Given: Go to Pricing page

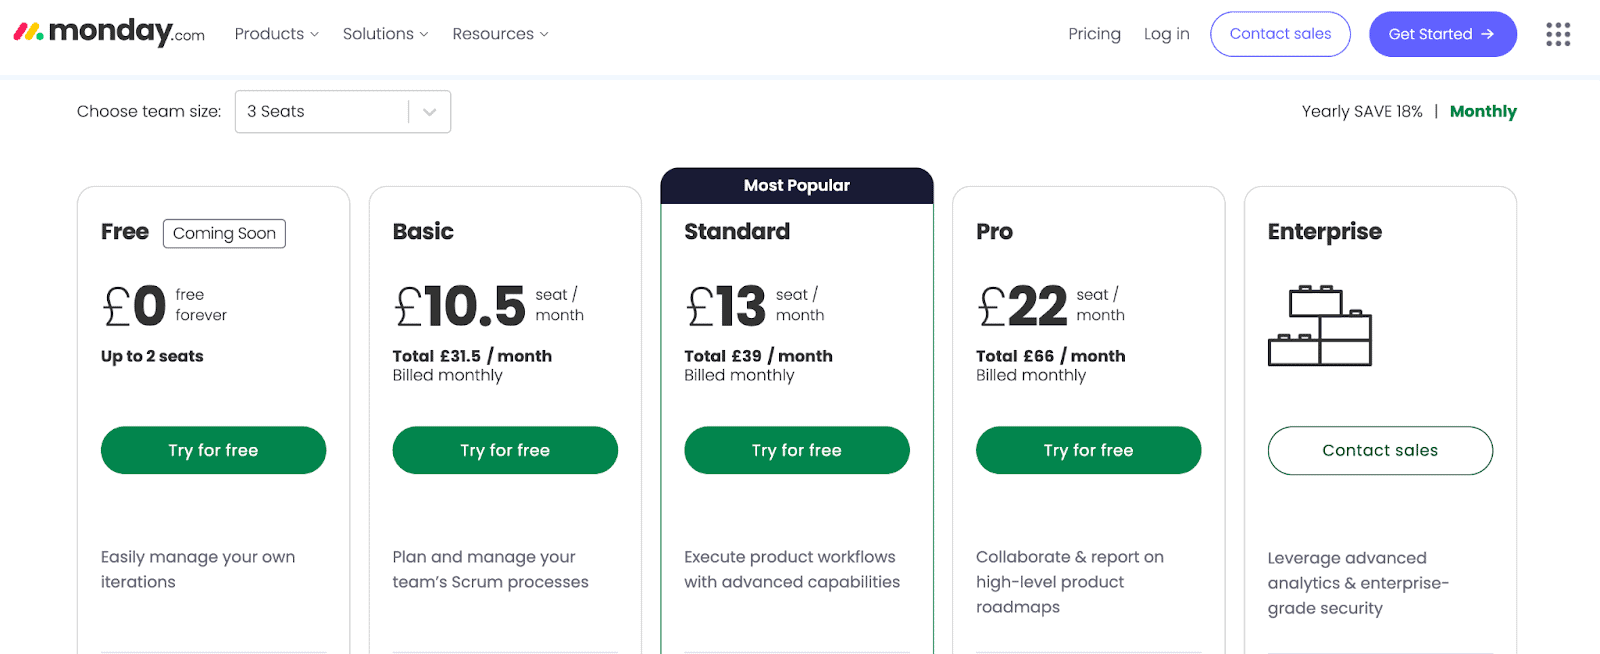Looking at the screenshot, I should [1094, 34].
